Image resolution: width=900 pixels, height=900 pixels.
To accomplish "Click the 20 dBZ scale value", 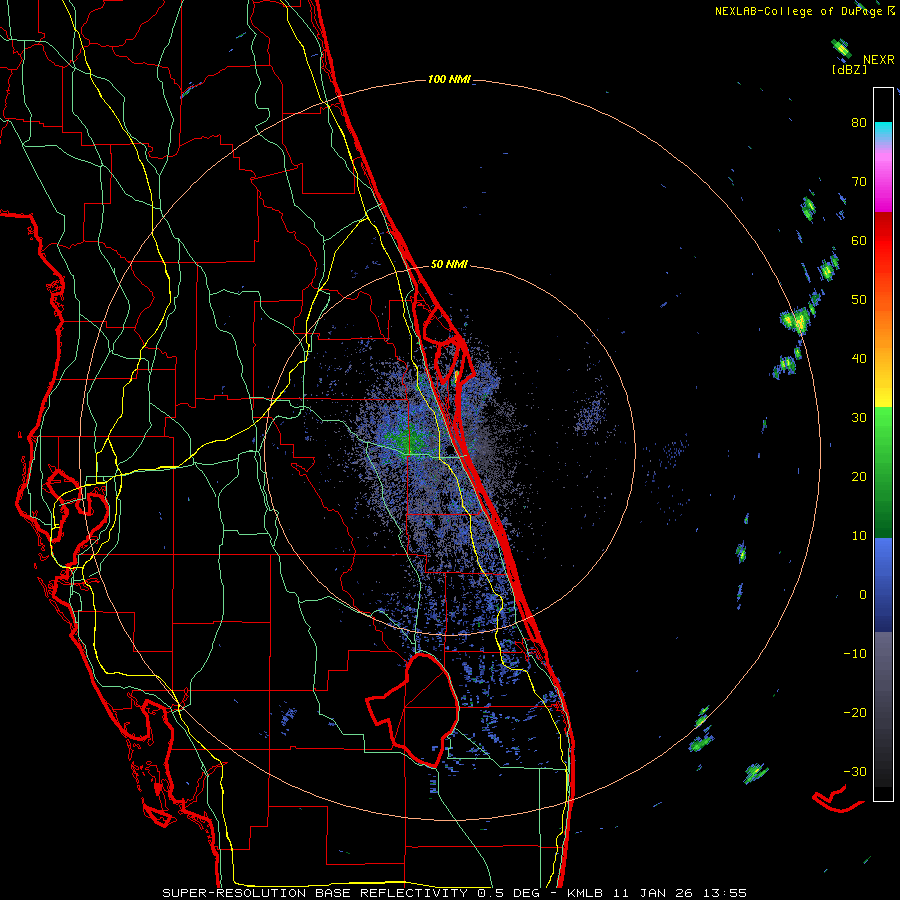I will point(859,477).
